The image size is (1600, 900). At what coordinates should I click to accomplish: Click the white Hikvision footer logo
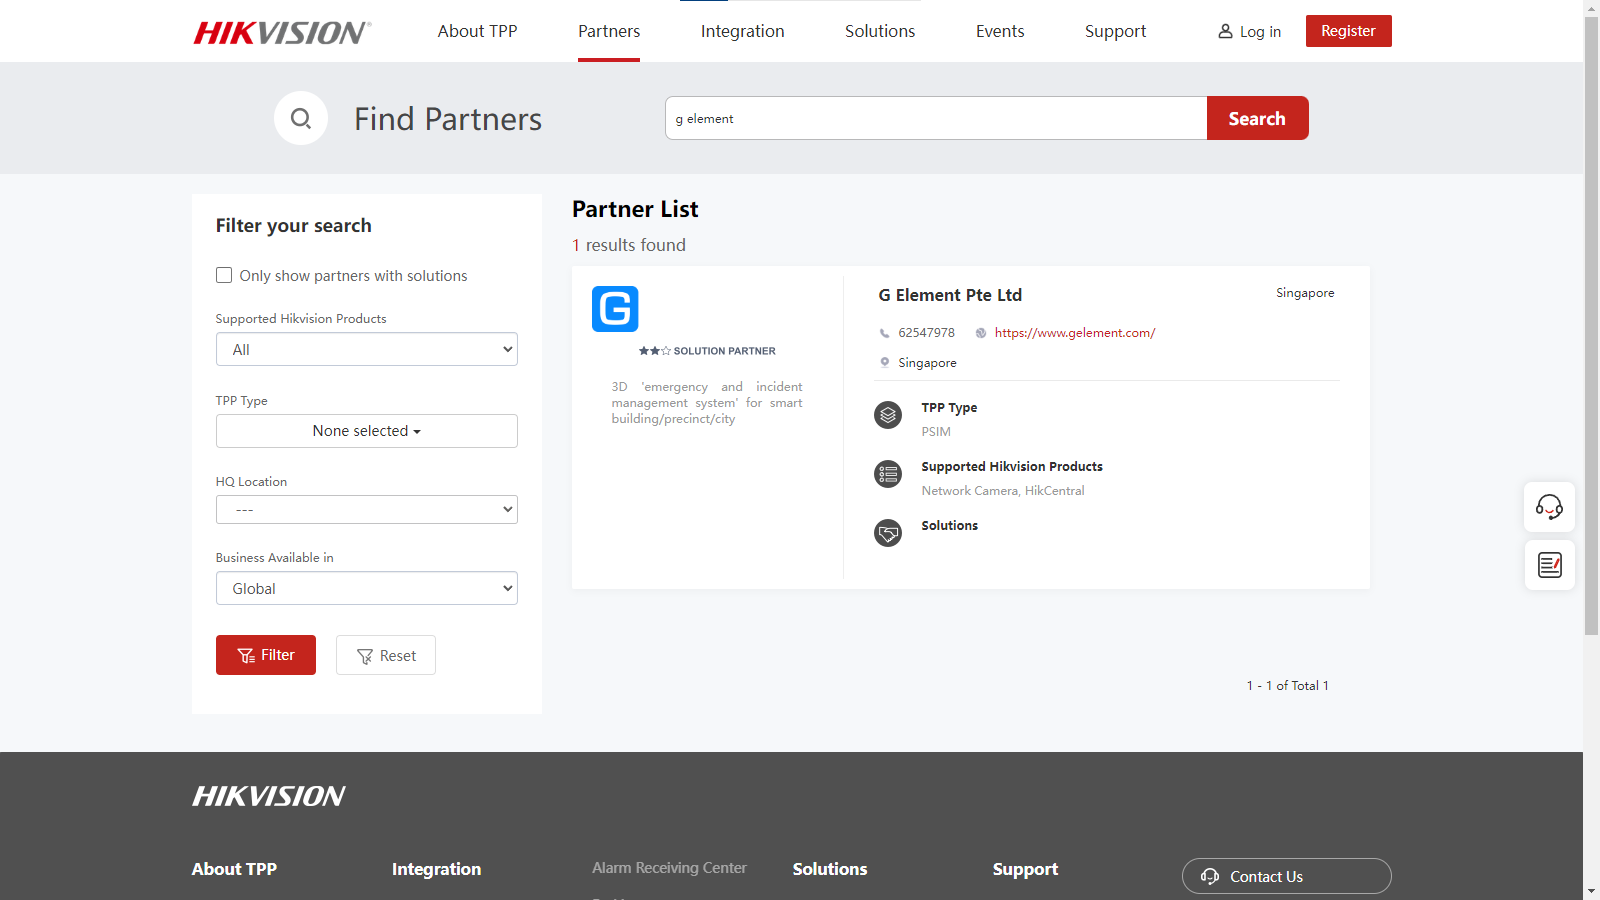tap(268, 796)
